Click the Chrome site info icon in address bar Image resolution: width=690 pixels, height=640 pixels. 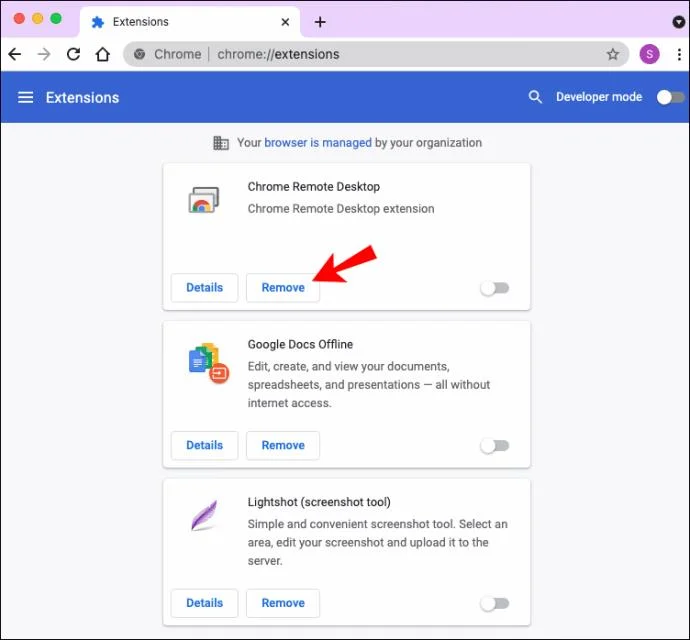139,54
